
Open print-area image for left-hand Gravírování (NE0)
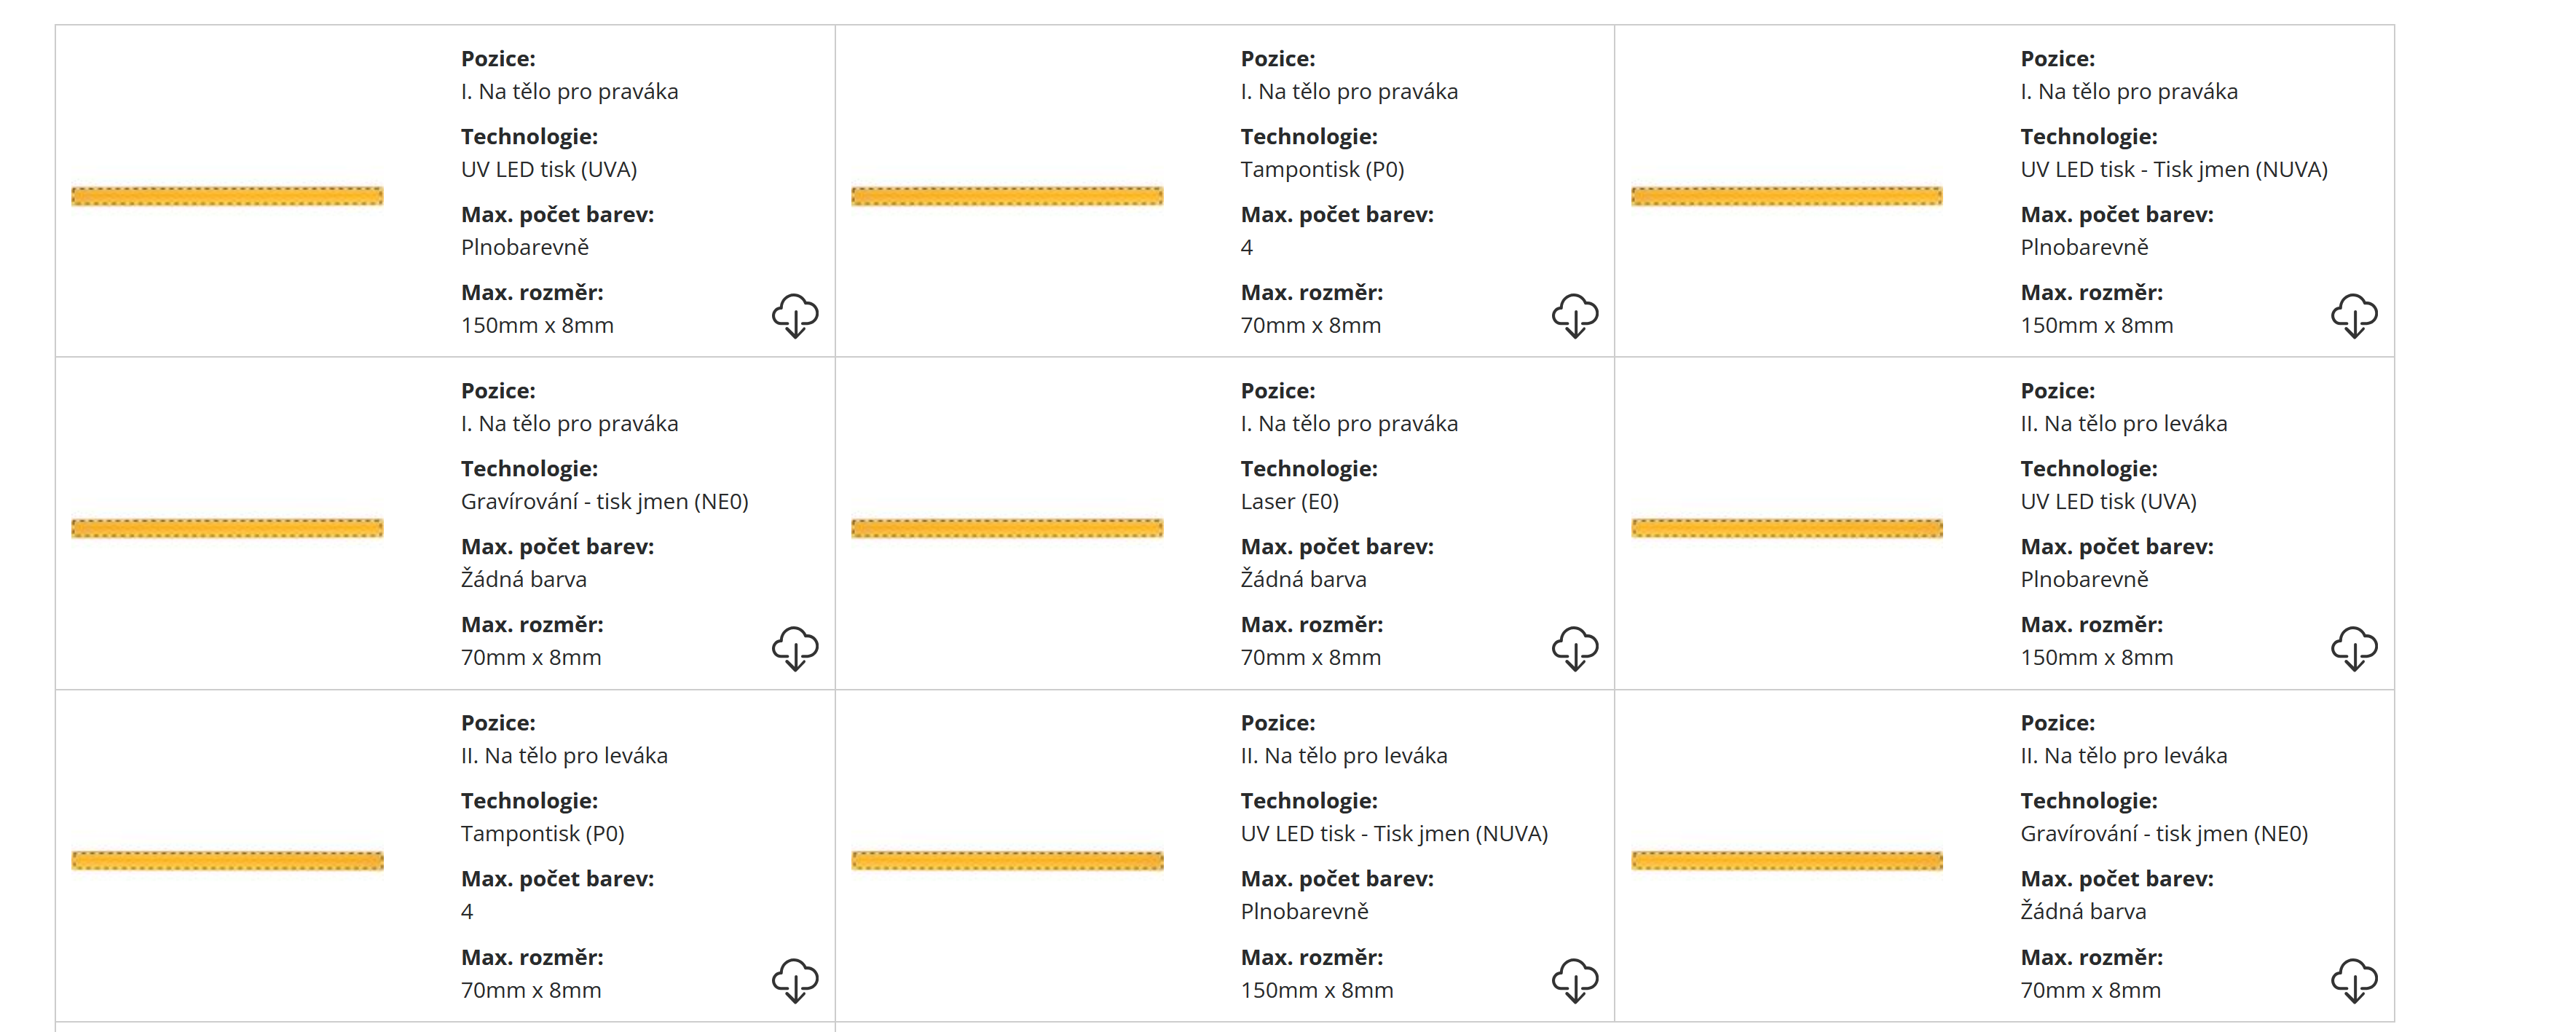[x=1787, y=860]
